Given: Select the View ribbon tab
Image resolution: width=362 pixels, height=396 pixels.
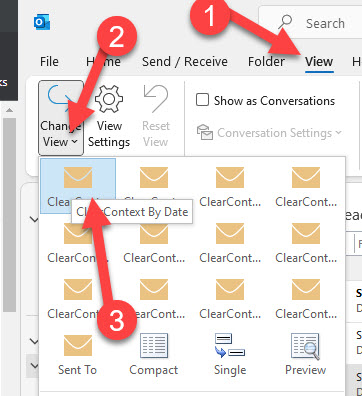Looking at the screenshot, I should point(319,62).
